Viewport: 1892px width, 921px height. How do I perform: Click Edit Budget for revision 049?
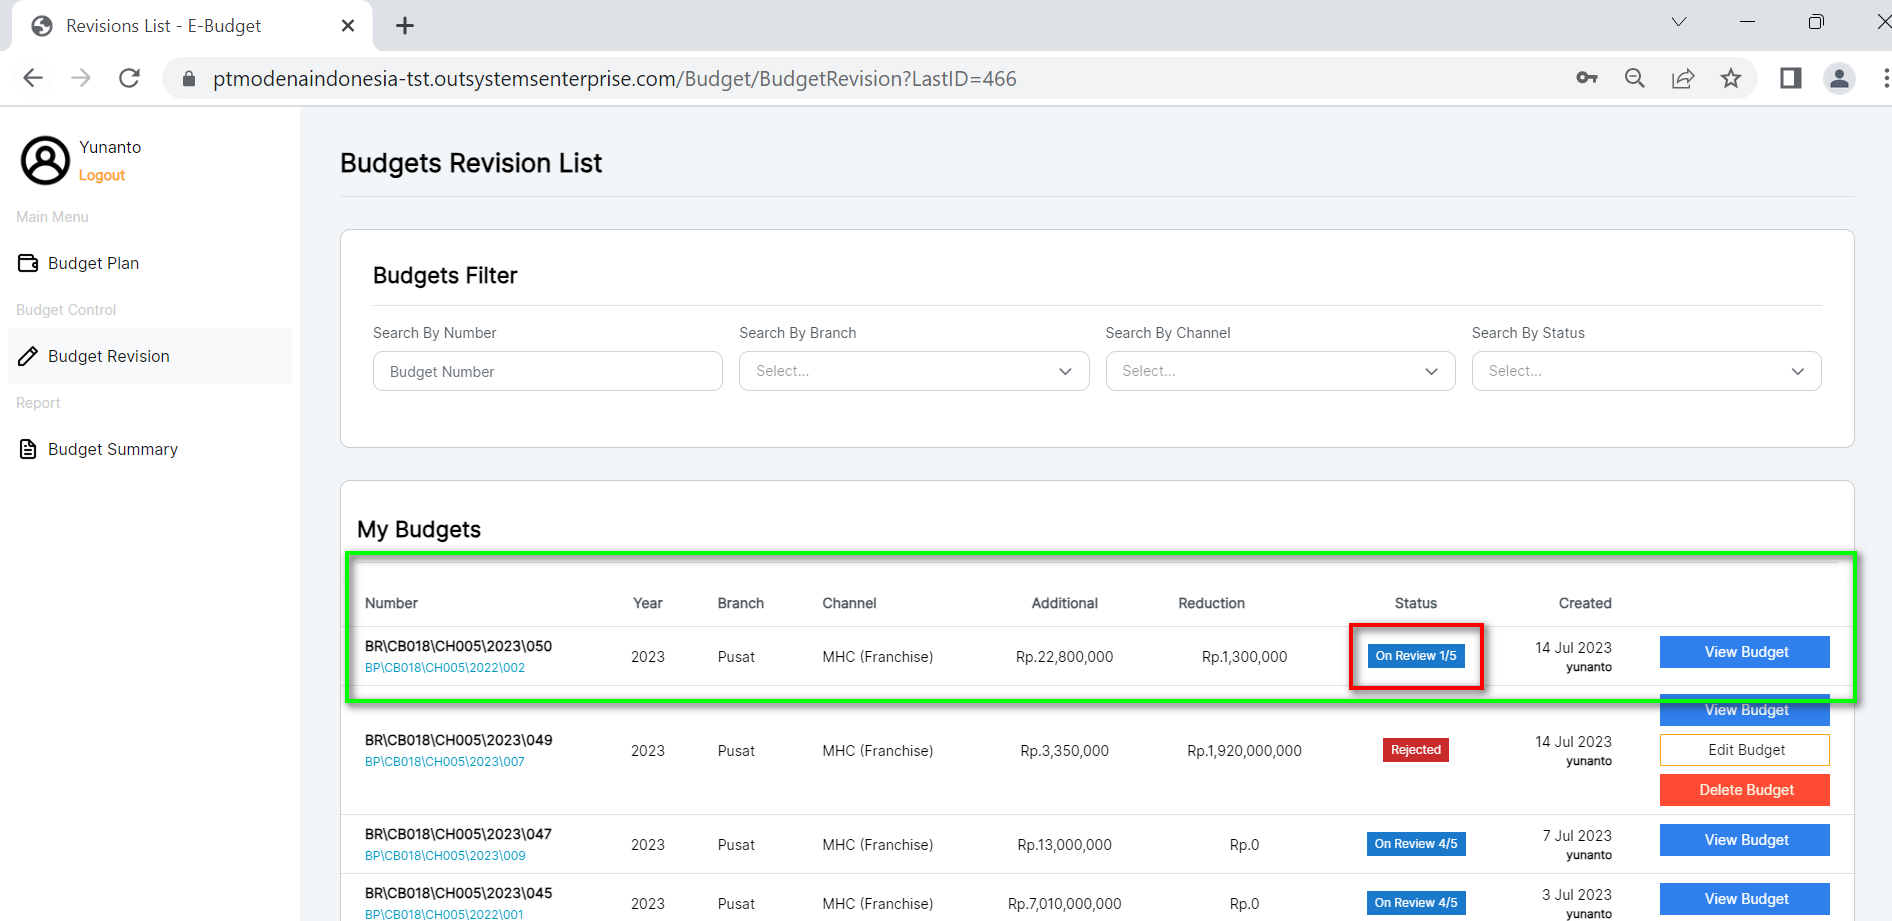point(1744,750)
